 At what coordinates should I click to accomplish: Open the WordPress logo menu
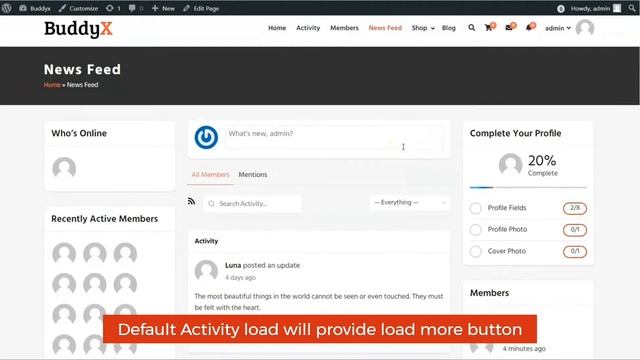(x=7, y=8)
